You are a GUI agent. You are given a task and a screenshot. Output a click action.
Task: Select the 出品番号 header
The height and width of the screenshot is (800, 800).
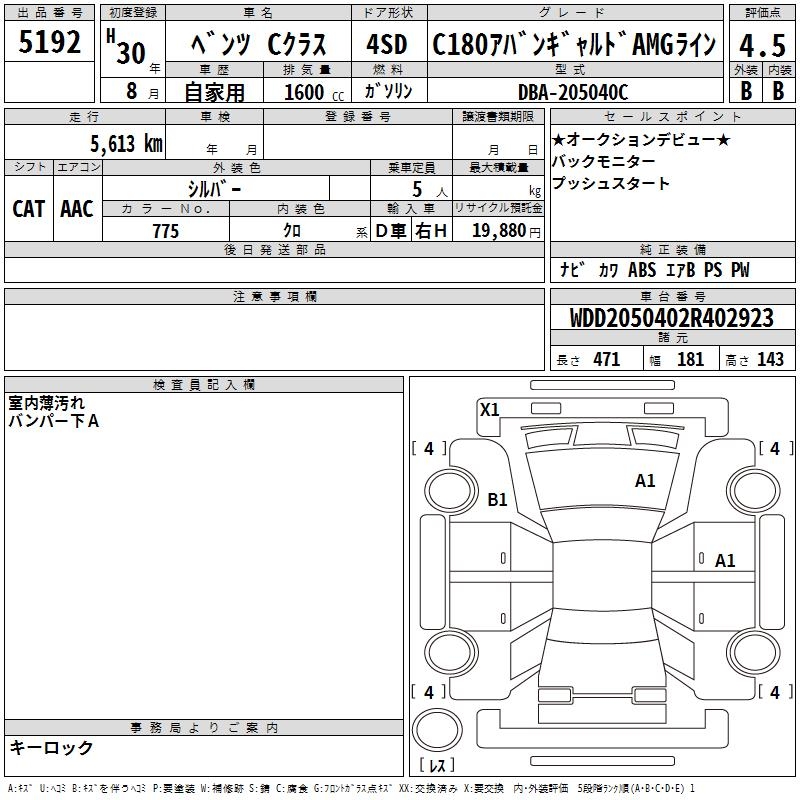pos(49,13)
